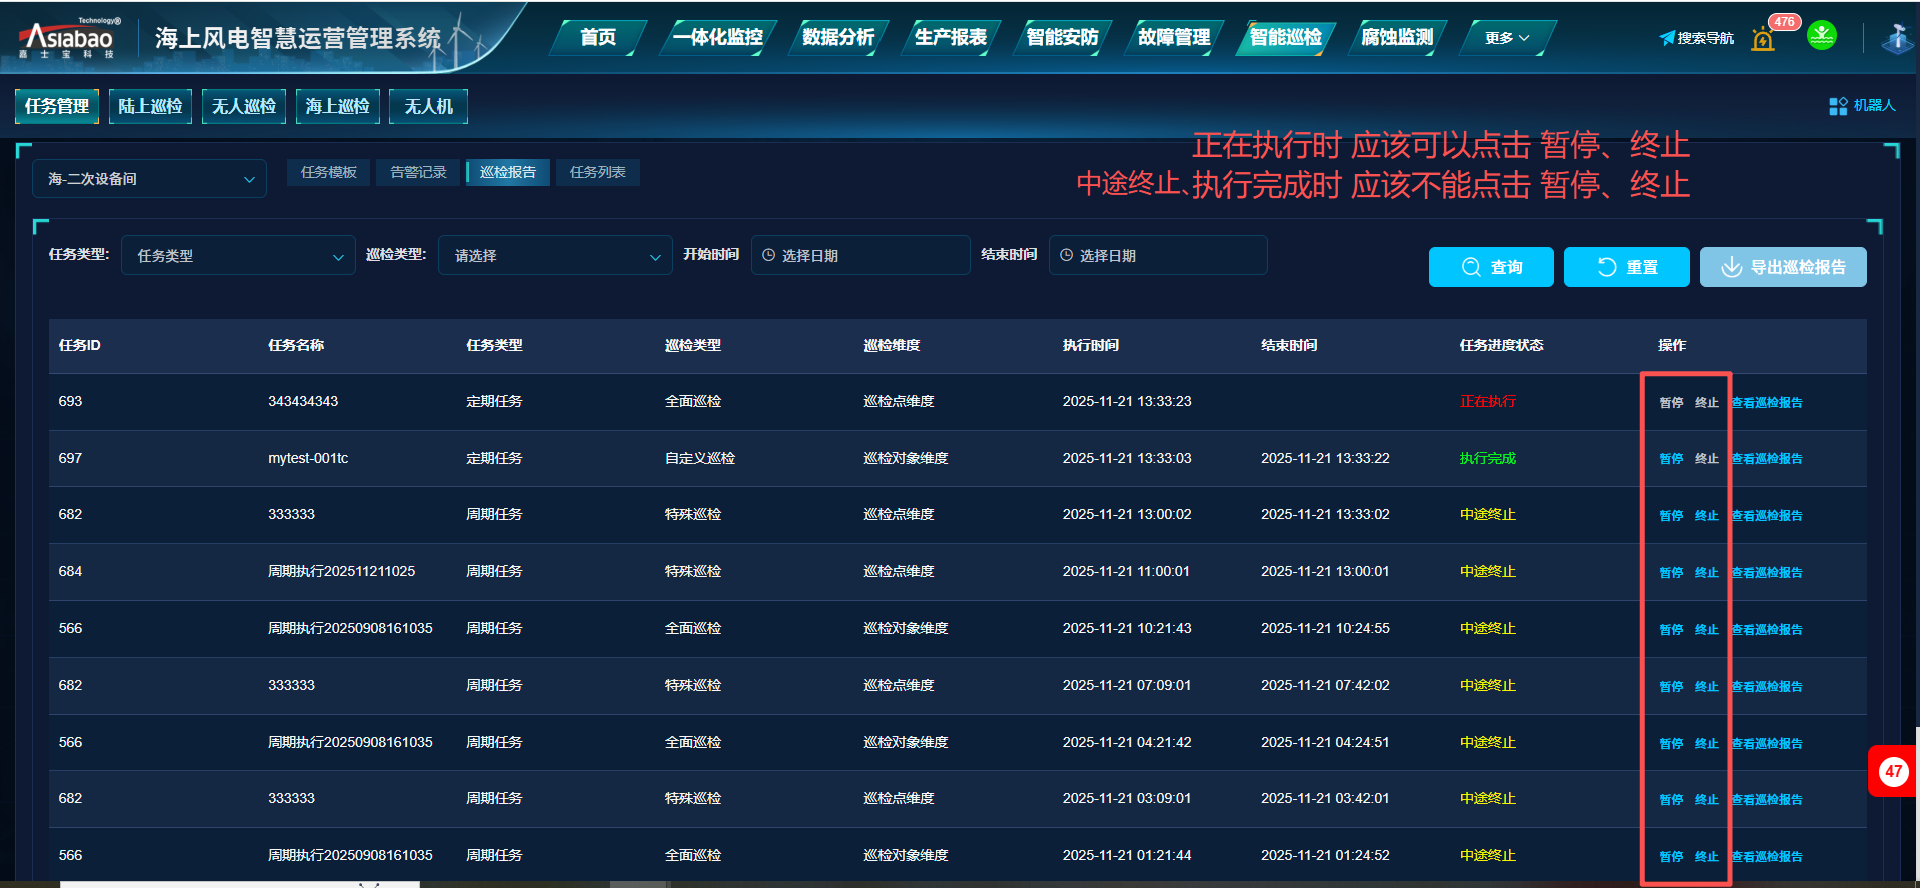Click the alarm siren icon with 476 badge
1920x888 pixels.
click(x=1763, y=39)
